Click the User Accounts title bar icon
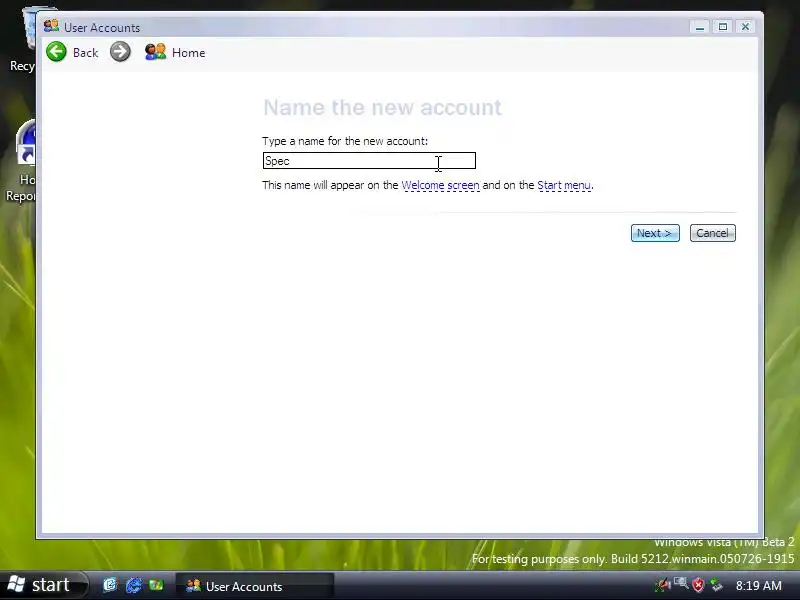Image resolution: width=800 pixels, height=600 pixels. click(x=51, y=26)
